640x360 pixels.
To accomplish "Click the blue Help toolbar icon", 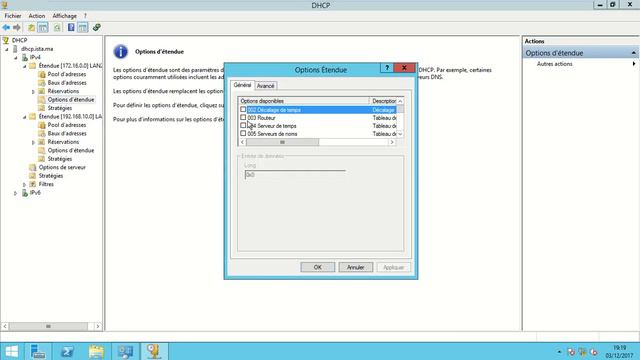I will (x=71, y=27).
